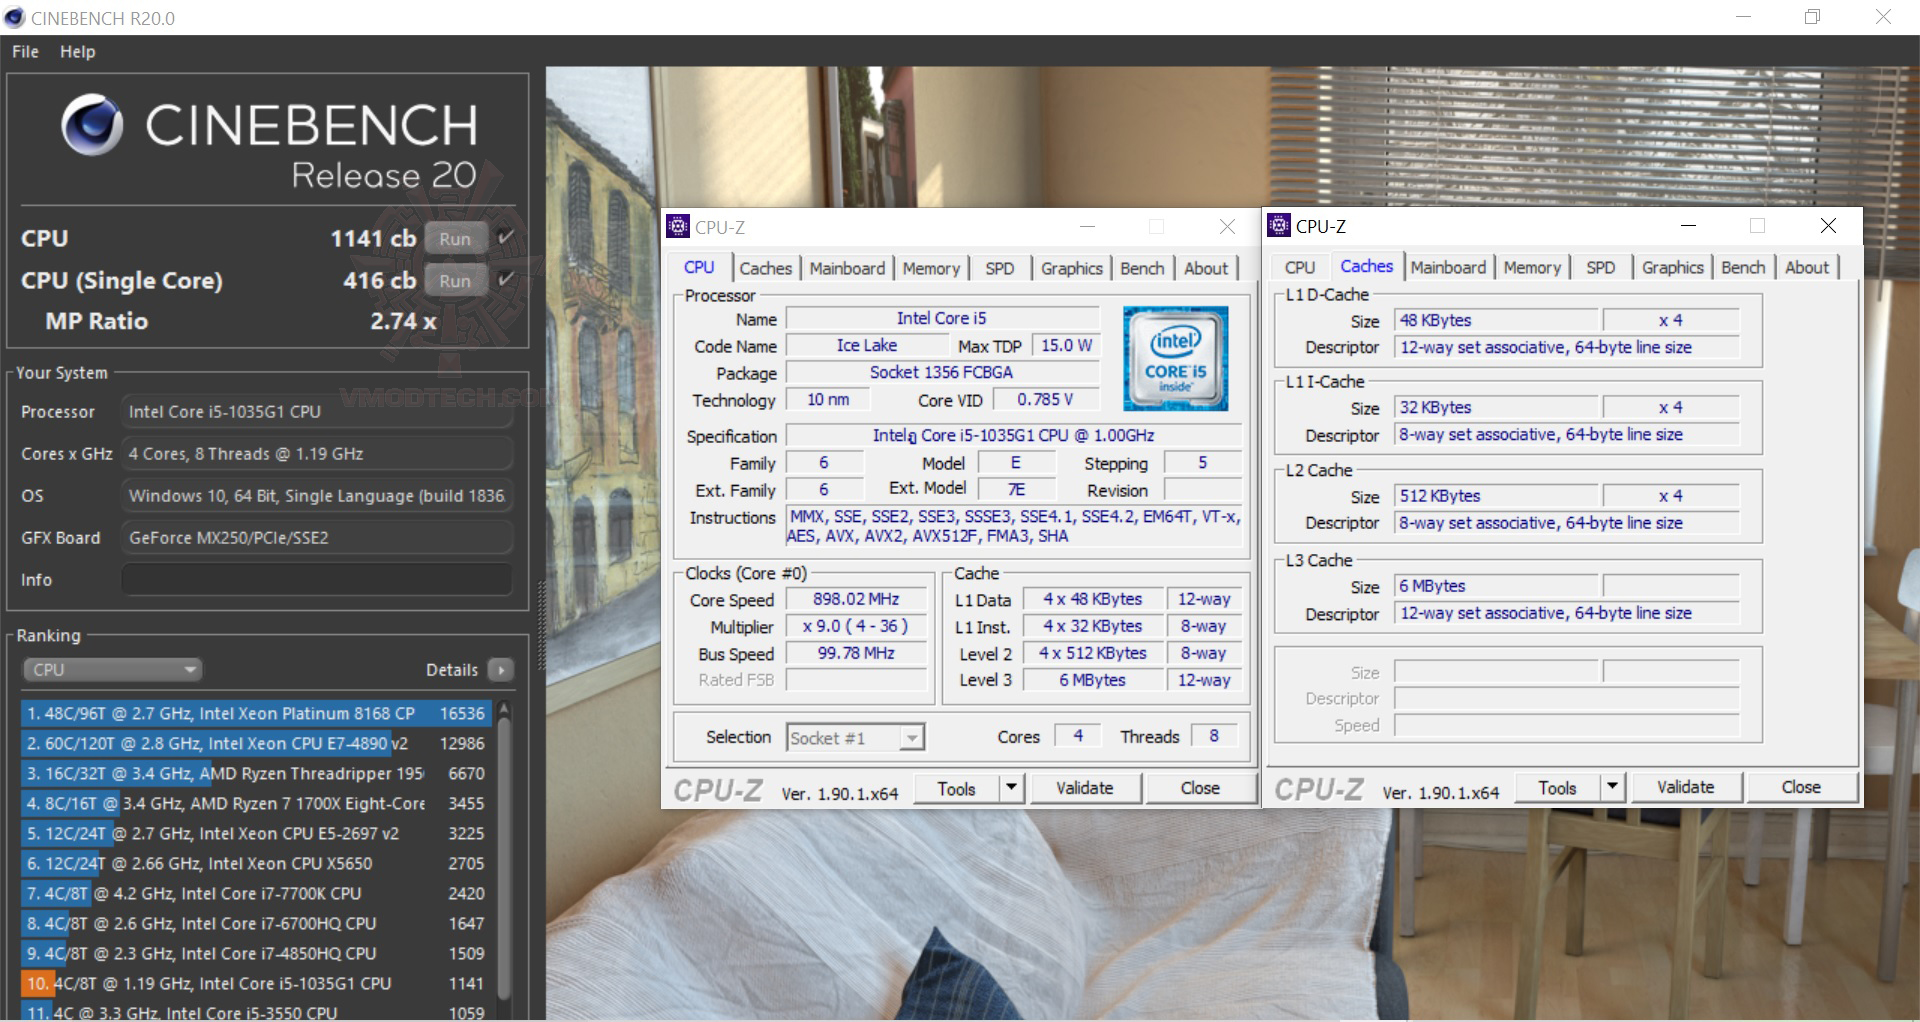
Task: Open Bench tab in right CPU-Z window
Action: (x=1743, y=268)
